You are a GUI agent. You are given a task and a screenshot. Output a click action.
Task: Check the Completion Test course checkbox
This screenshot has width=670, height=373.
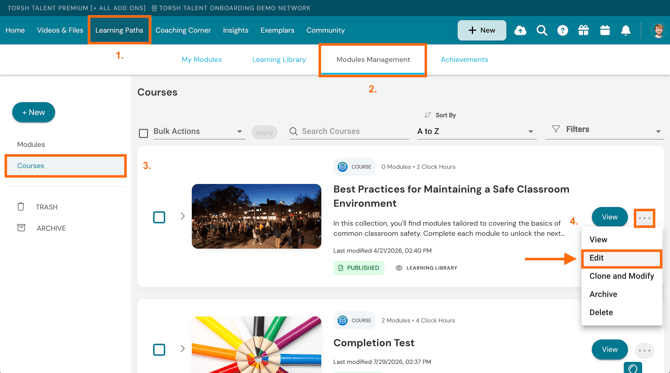pos(159,350)
